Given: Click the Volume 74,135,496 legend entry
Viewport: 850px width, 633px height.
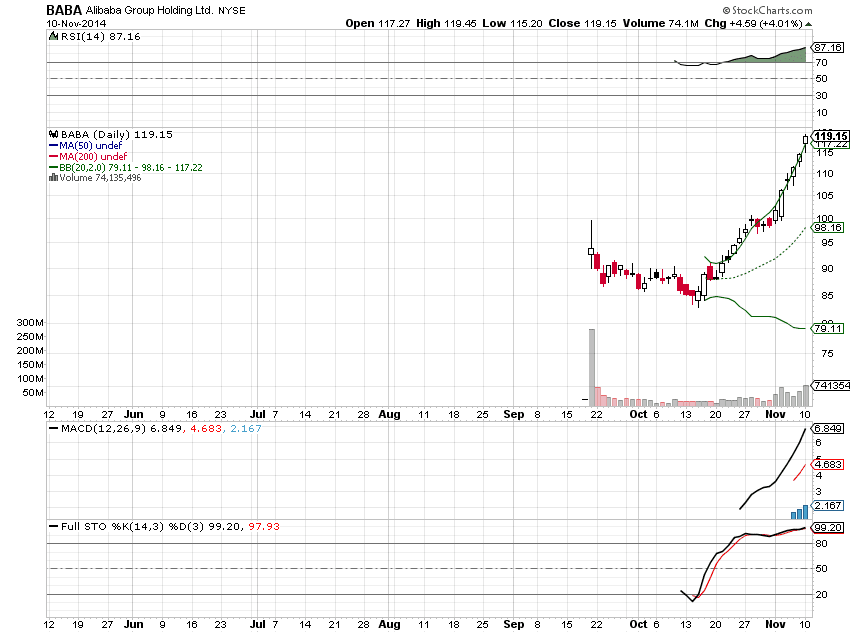Looking at the screenshot, I should [x=100, y=177].
